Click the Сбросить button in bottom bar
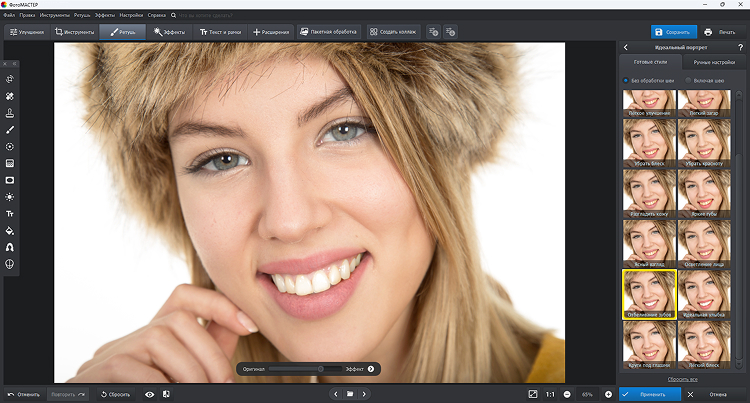The height and width of the screenshot is (403, 750). coord(115,394)
